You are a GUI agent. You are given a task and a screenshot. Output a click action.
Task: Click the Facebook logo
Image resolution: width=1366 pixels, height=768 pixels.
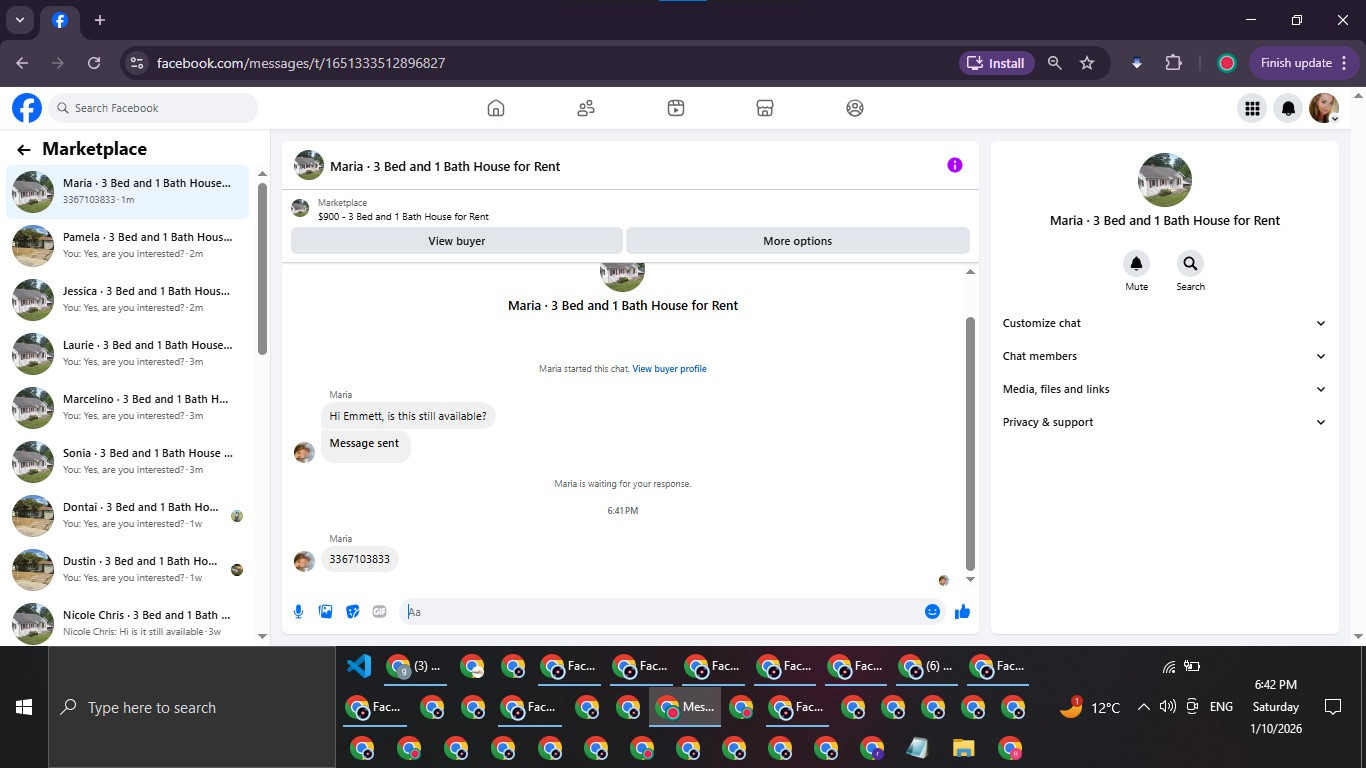(x=27, y=108)
